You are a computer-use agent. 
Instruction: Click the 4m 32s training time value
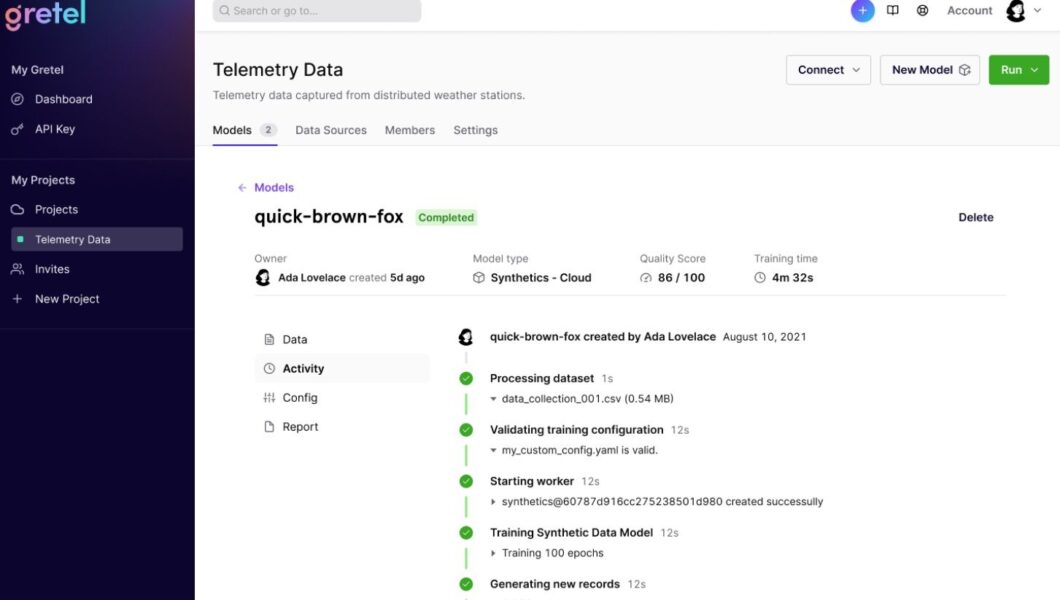792,278
